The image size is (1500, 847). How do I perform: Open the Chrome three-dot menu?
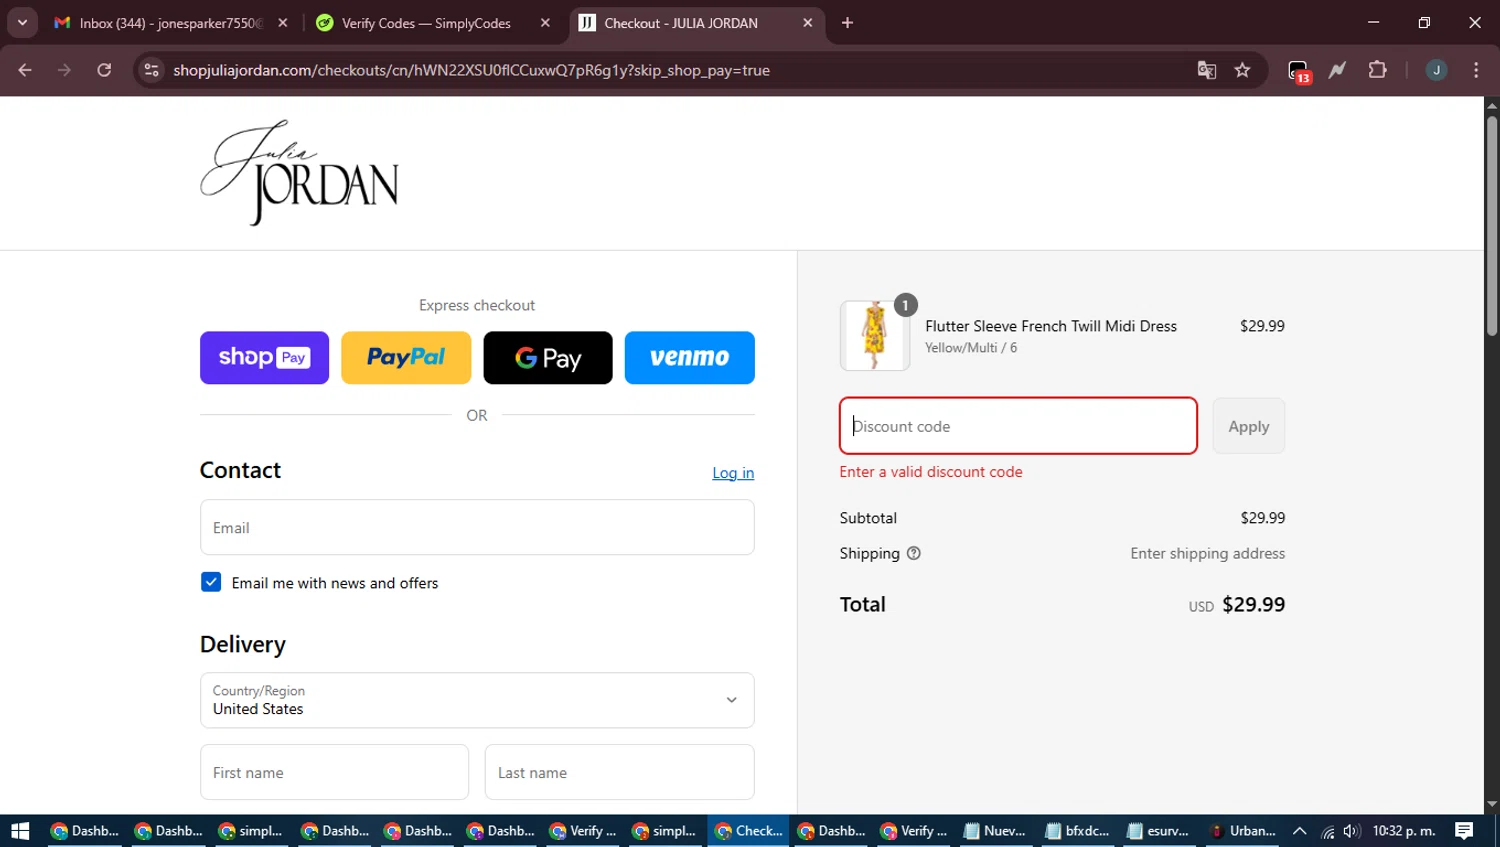1476,70
